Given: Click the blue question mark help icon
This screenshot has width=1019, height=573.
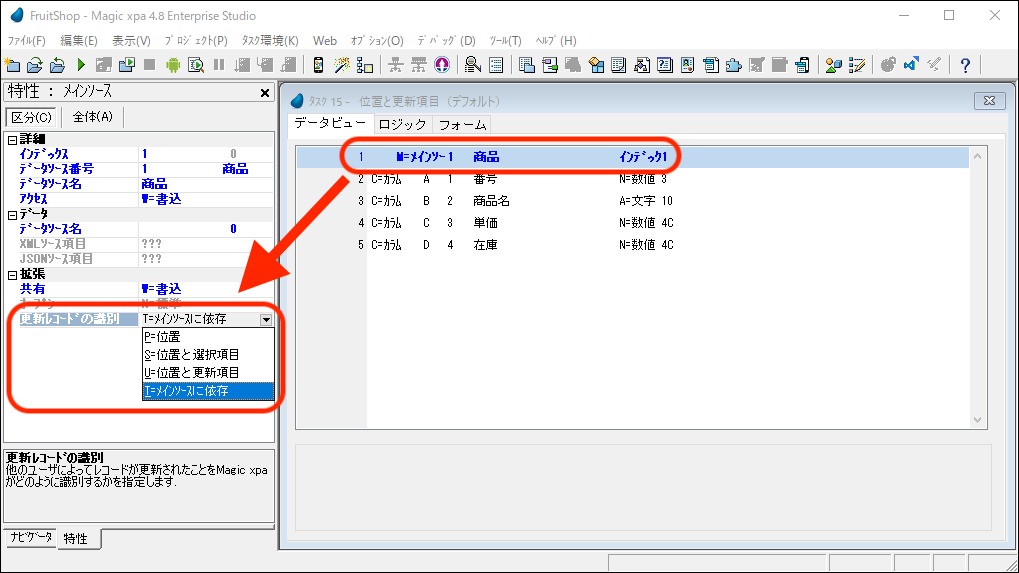Looking at the screenshot, I should point(965,65).
